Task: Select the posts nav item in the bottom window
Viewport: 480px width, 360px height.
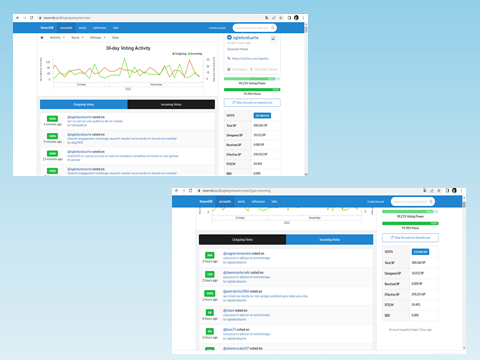Action: (241, 201)
